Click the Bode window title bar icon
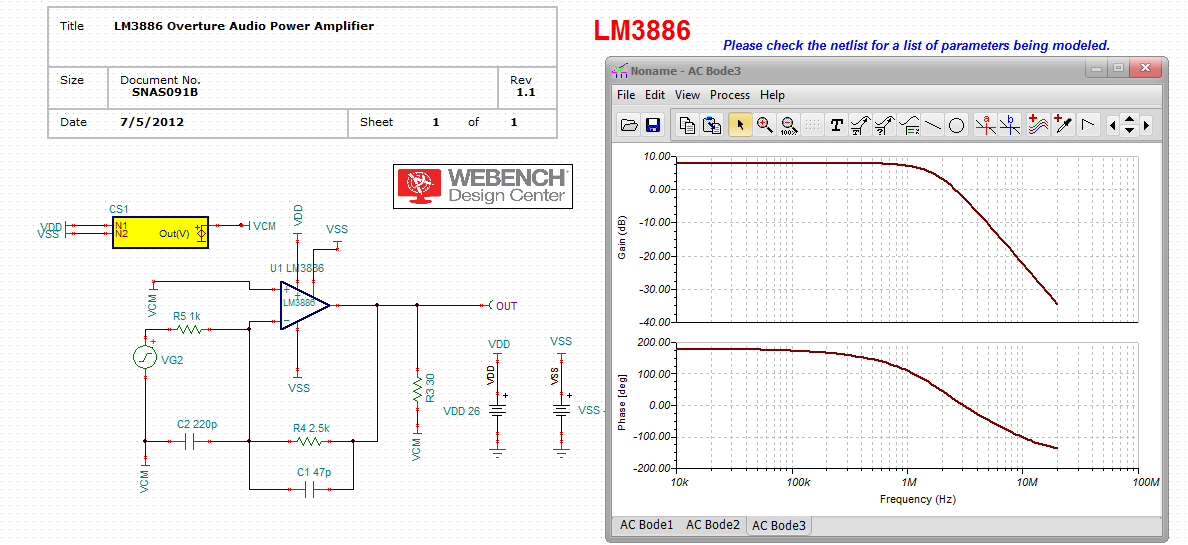1188x545 pixels. (621, 70)
